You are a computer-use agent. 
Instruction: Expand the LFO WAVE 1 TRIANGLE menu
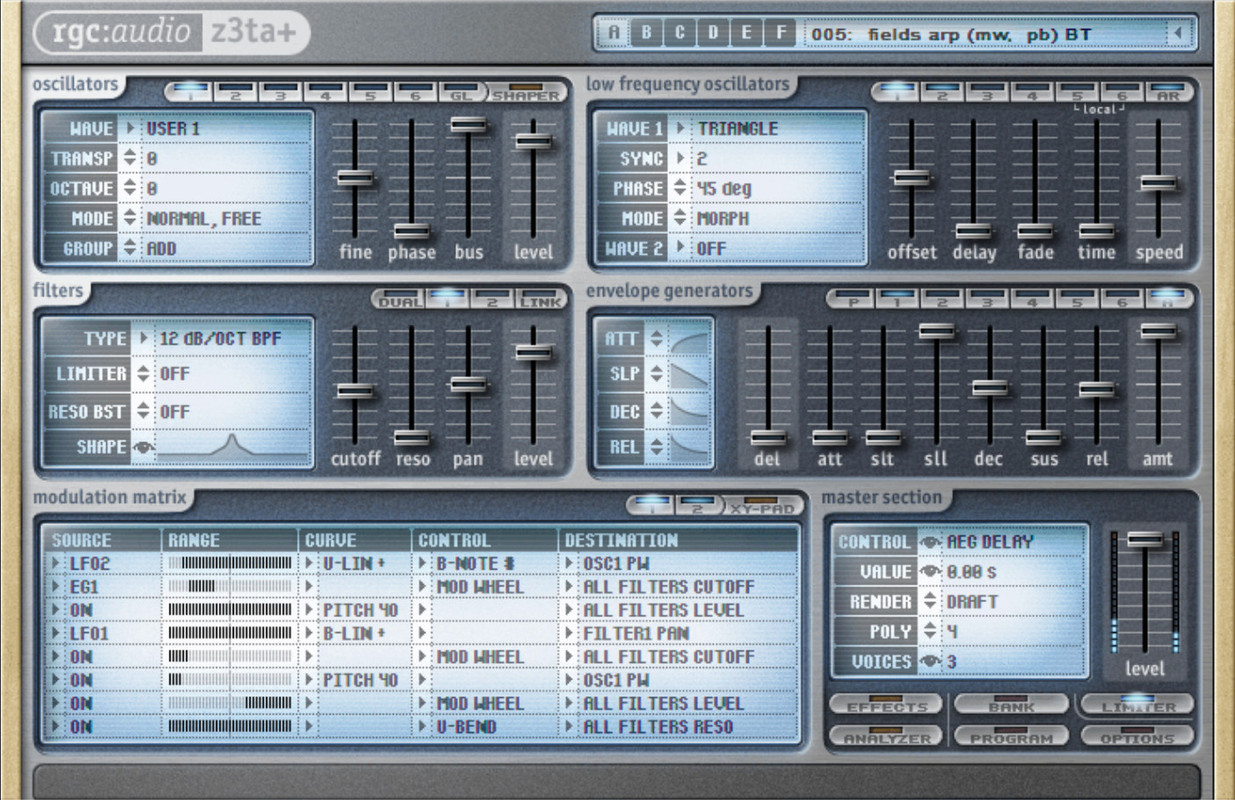(681, 129)
